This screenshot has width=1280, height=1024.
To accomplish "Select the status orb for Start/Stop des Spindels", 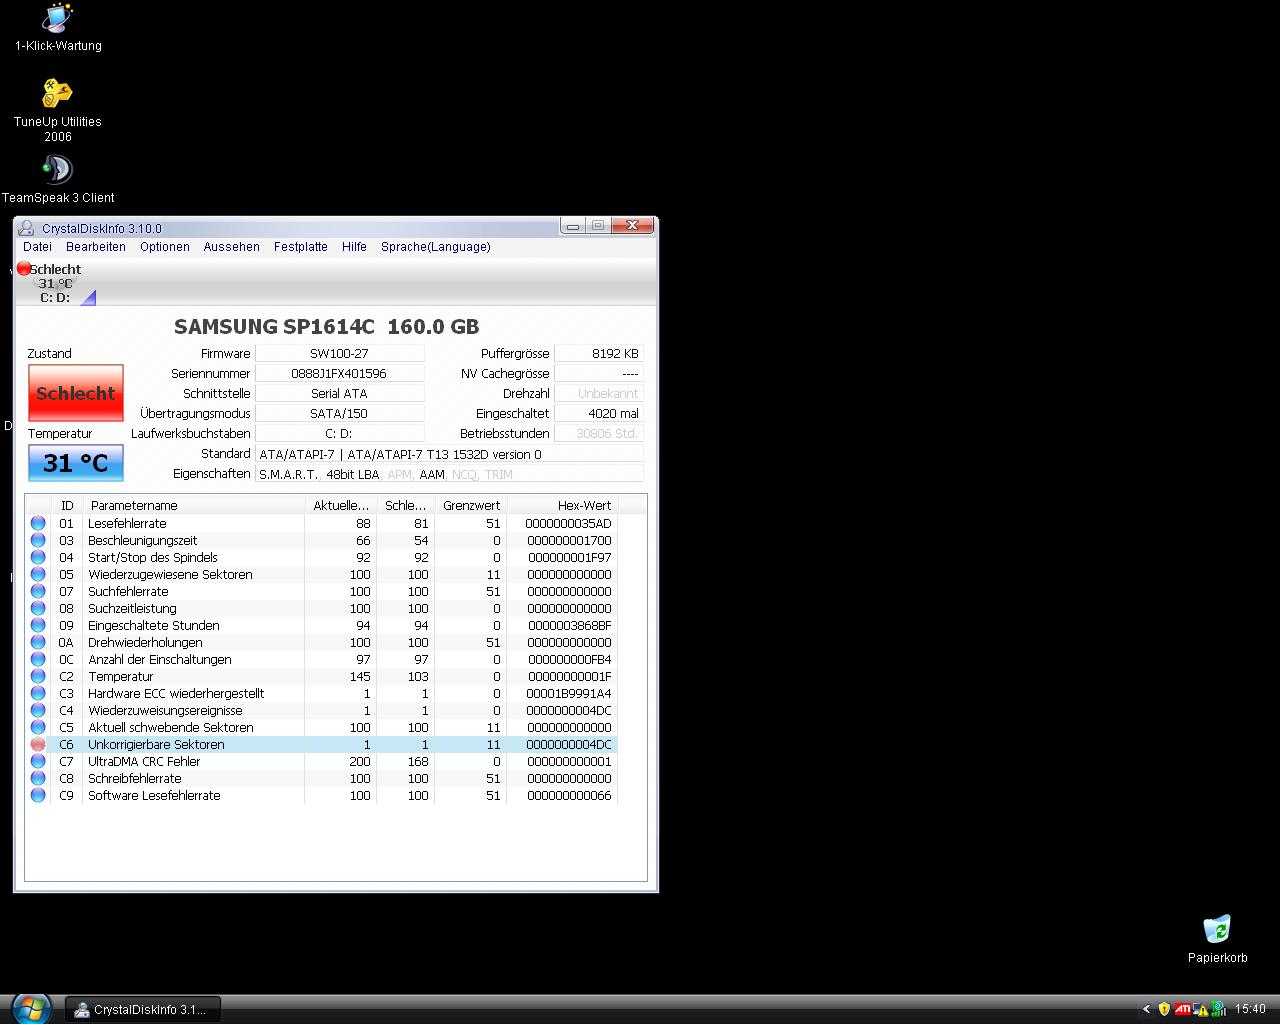I will [x=38, y=557].
